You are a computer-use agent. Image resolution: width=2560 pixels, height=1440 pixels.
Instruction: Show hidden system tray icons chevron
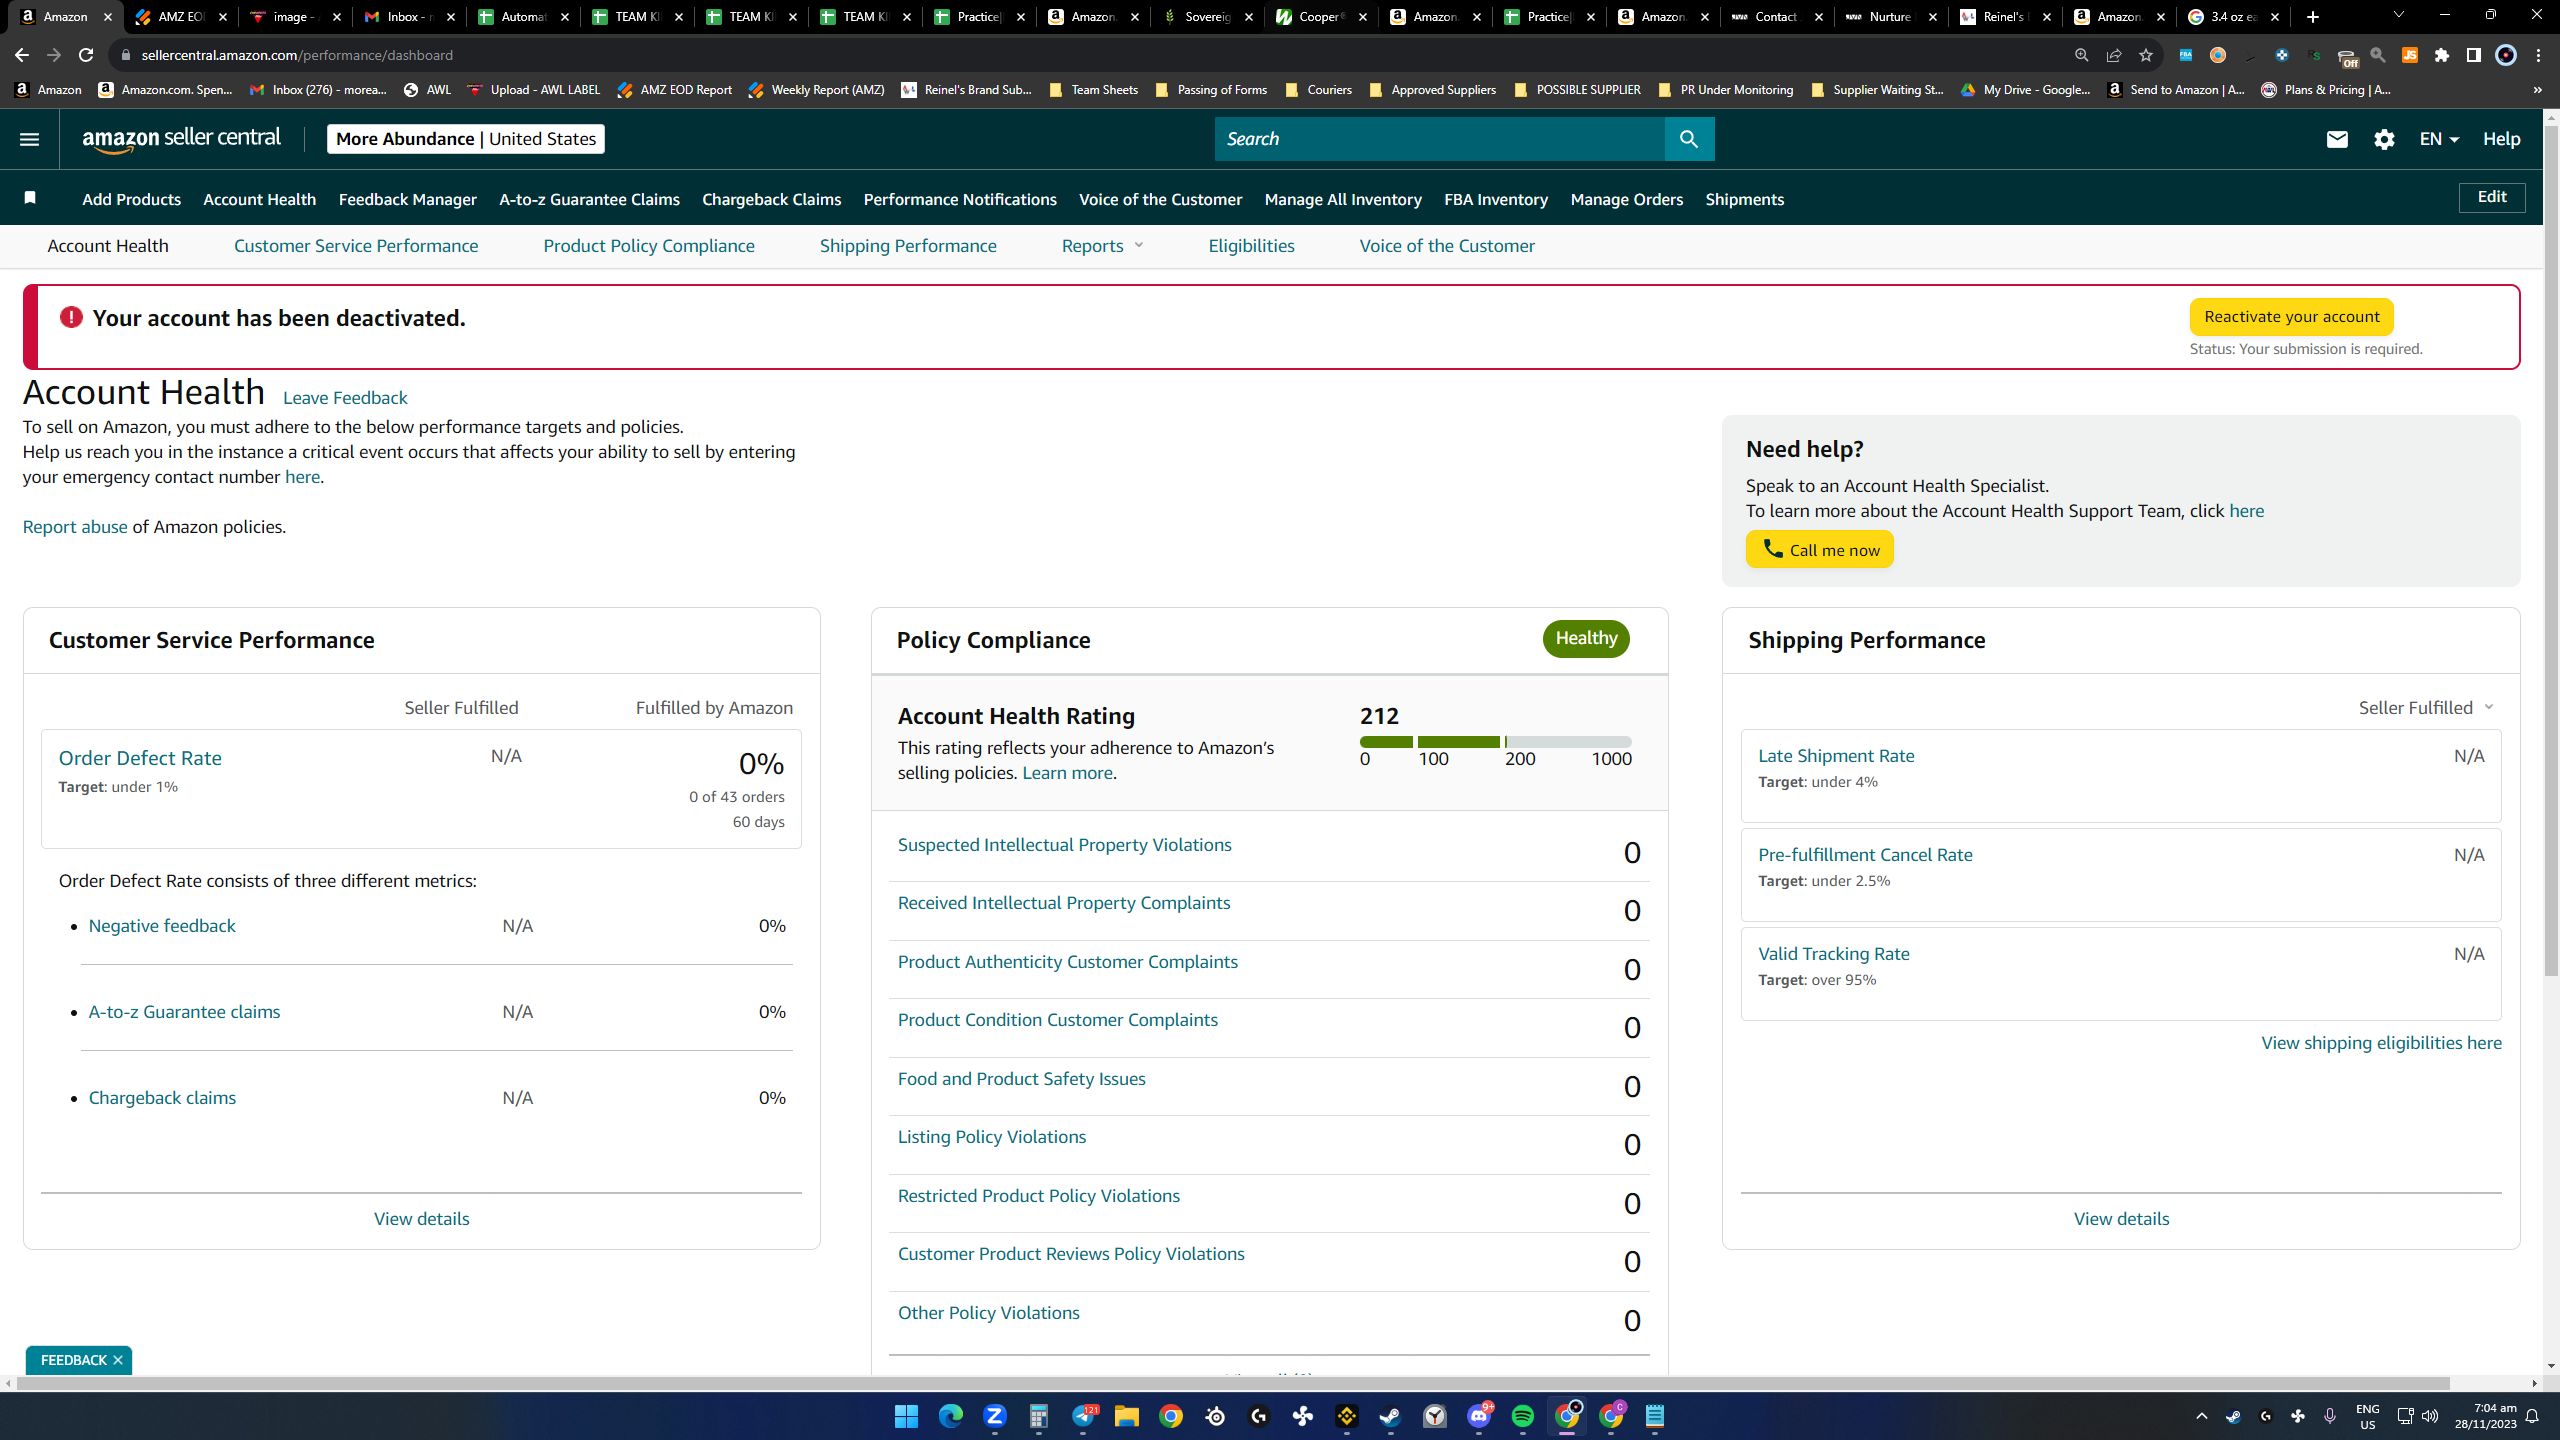coord(2201,1416)
